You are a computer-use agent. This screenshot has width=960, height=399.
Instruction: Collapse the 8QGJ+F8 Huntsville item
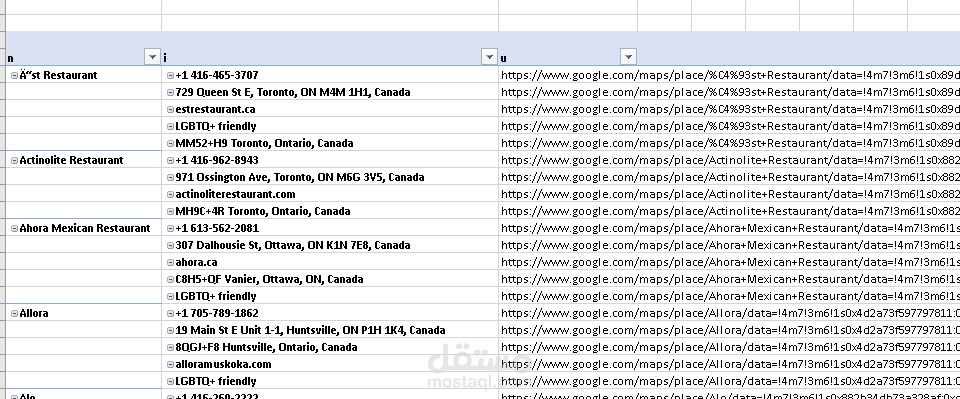point(171,347)
